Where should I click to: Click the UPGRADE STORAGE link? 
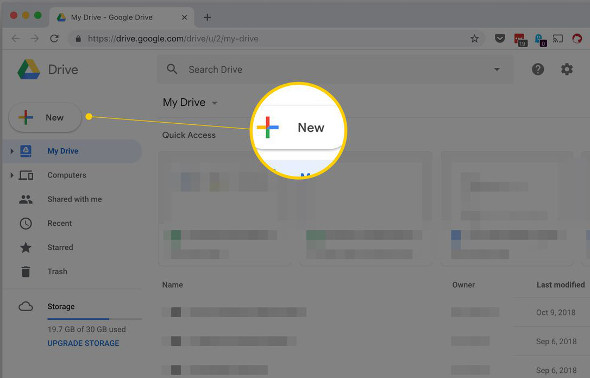point(83,343)
